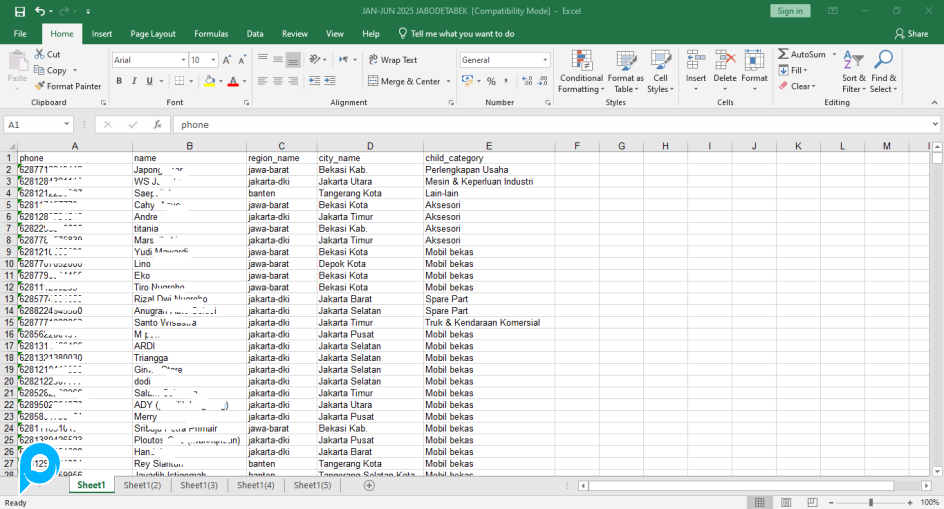Open the Page Layout ribbon tab
This screenshot has width=944, height=509.
[152, 33]
